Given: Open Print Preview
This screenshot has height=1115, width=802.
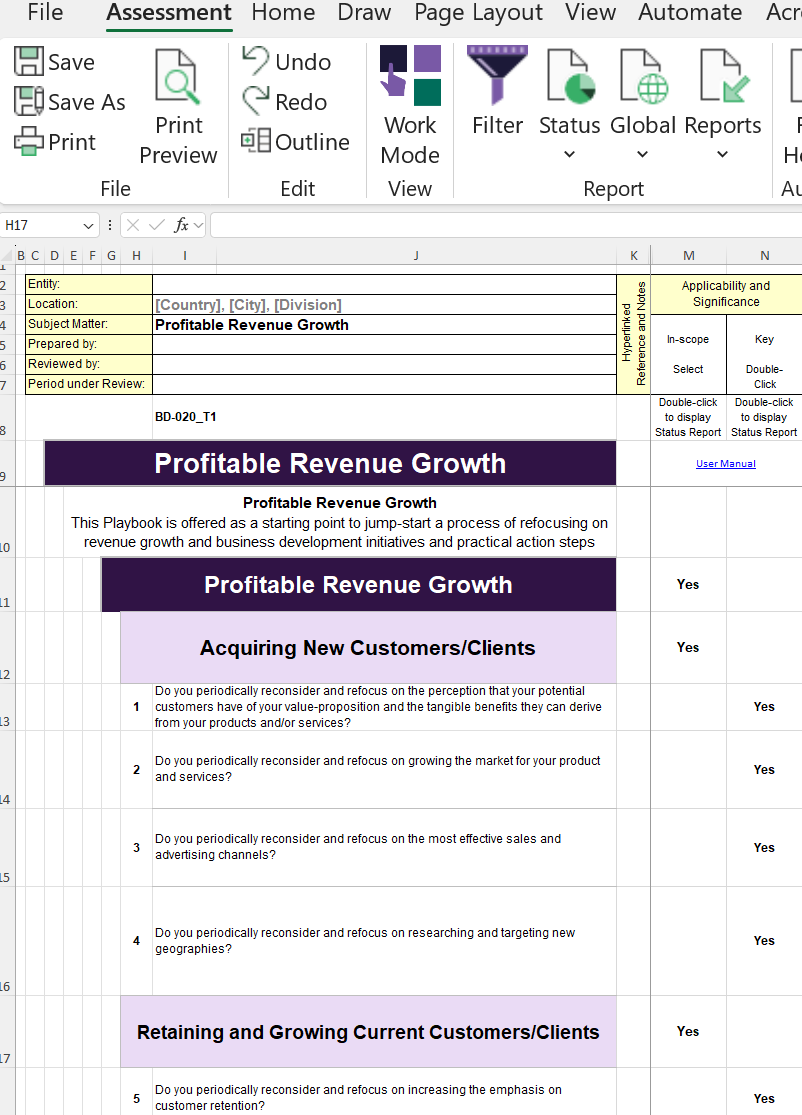Looking at the screenshot, I should pyautogui.click(x=178, y=108).
